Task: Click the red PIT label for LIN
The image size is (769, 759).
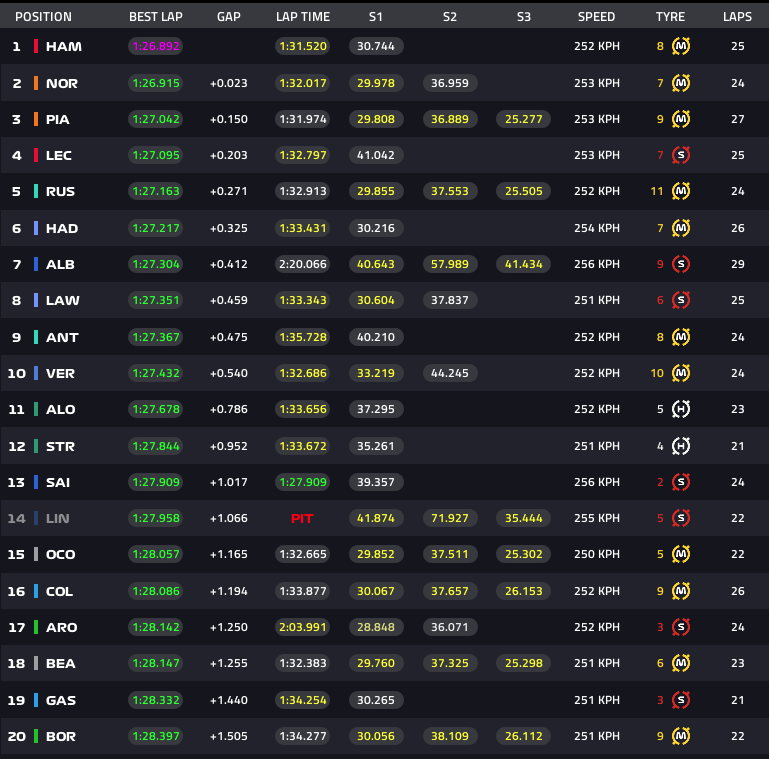Action: point(302,519)
